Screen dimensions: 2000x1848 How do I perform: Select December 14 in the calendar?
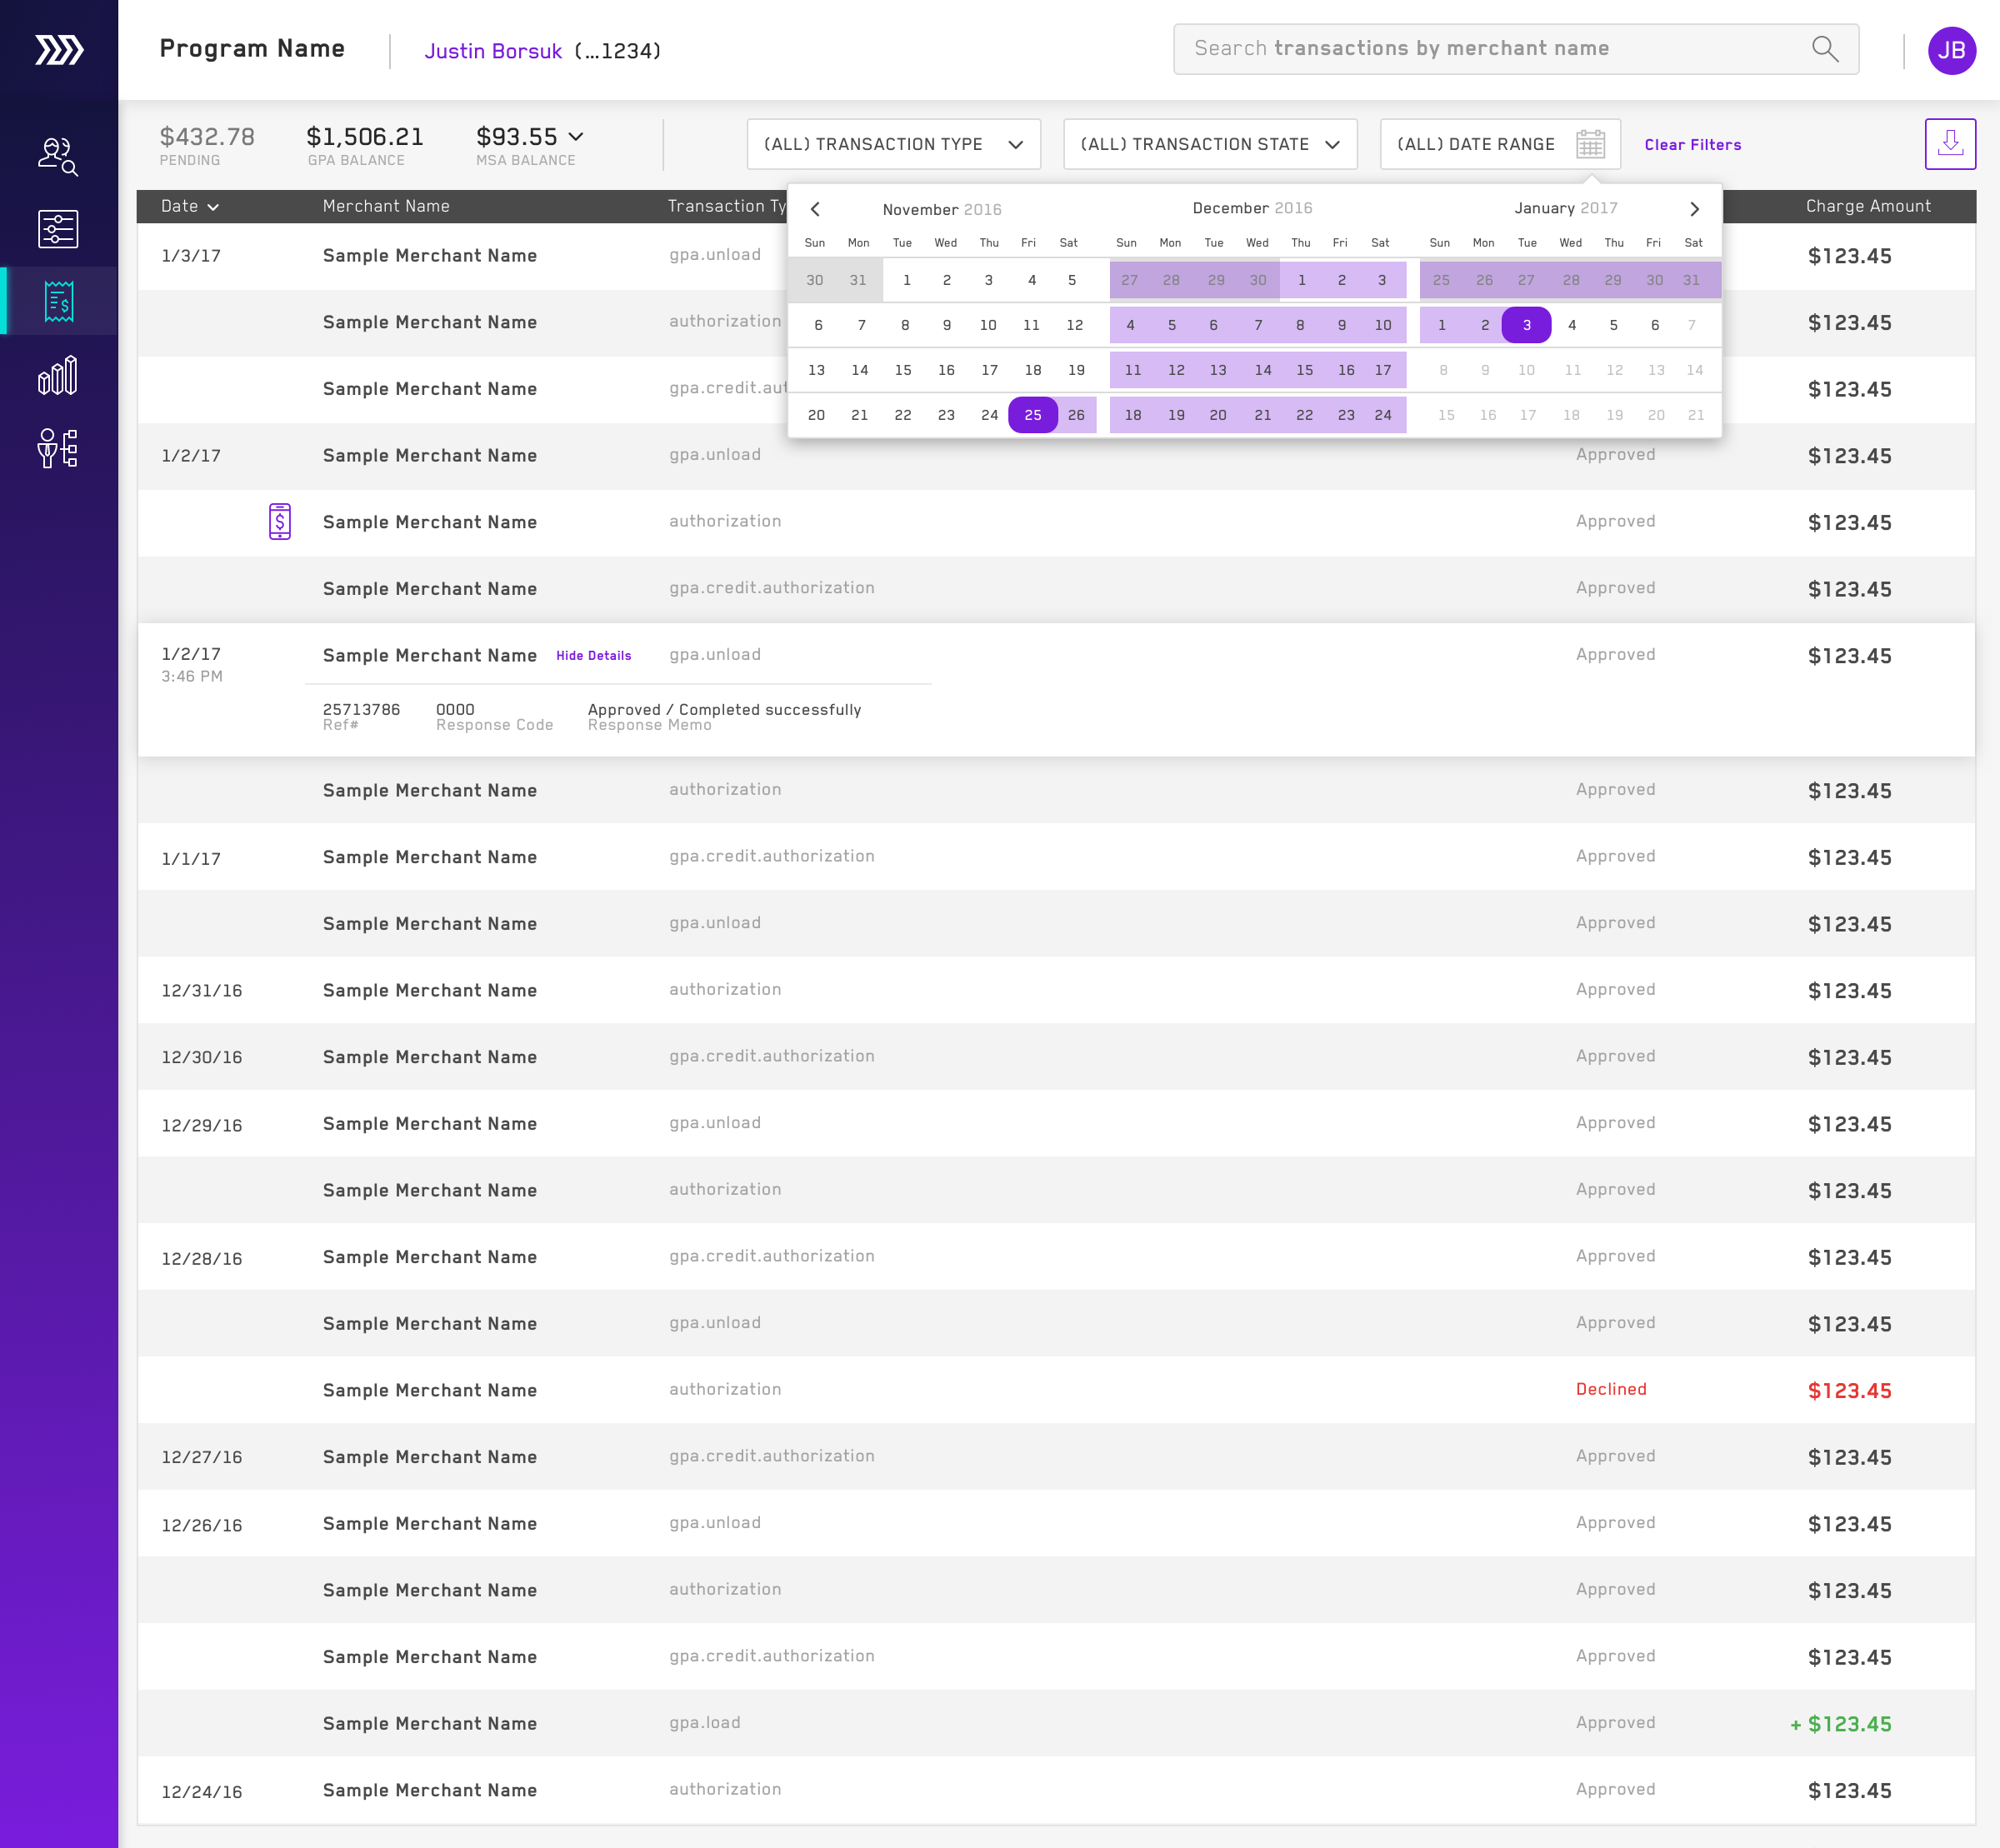coord(1263,370)
